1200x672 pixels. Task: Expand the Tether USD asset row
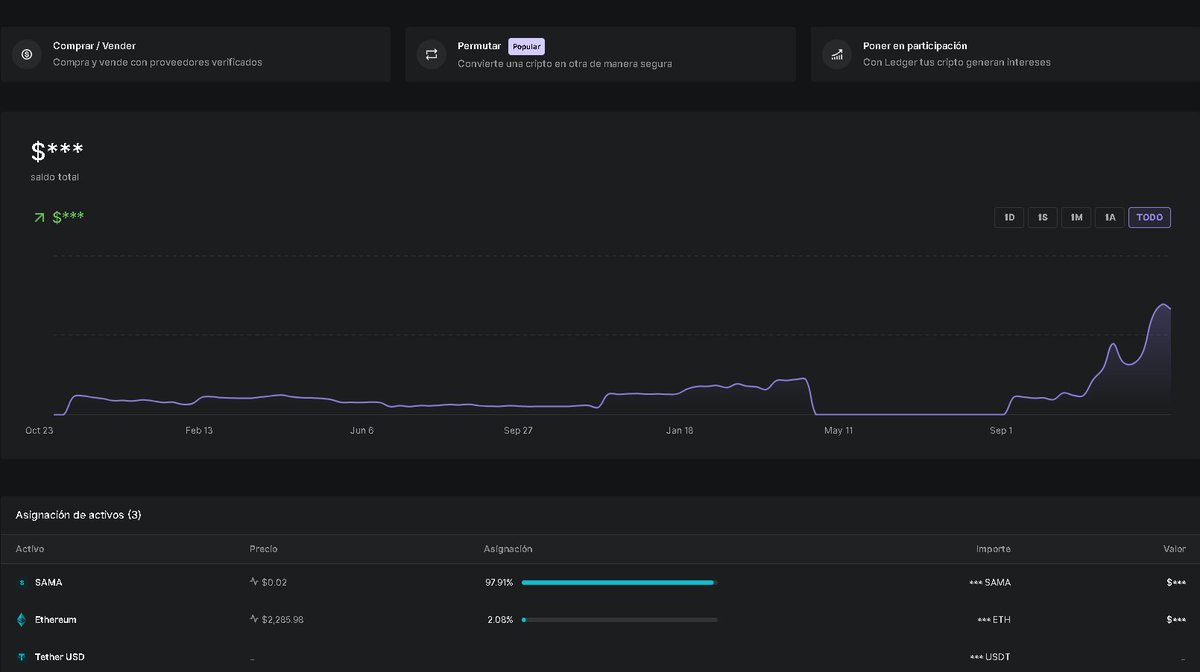tap(600, 656)
